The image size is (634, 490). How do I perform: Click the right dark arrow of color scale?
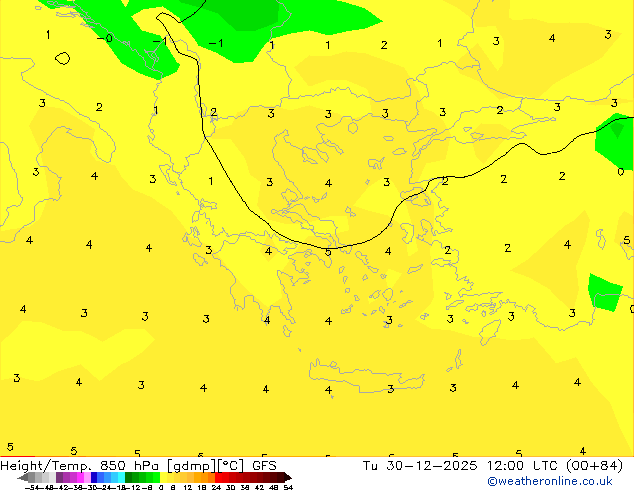pos(288,478)
